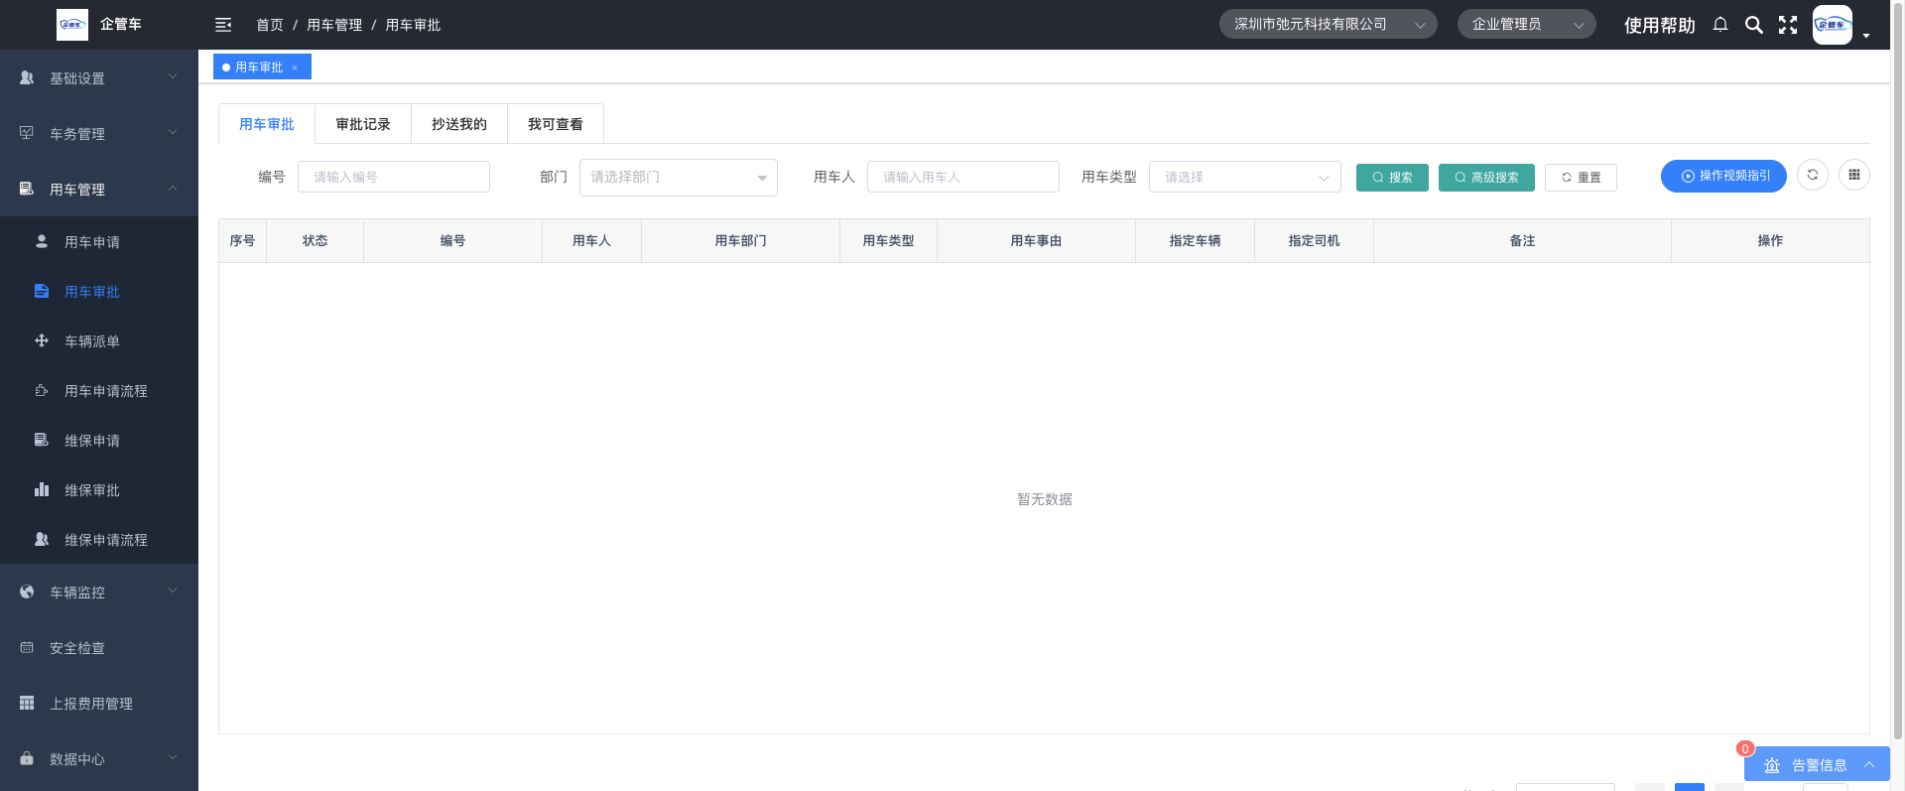Screen dimensions: 1905x791
Task: Focus the 用车人 input field
Action: pos(963,177)
